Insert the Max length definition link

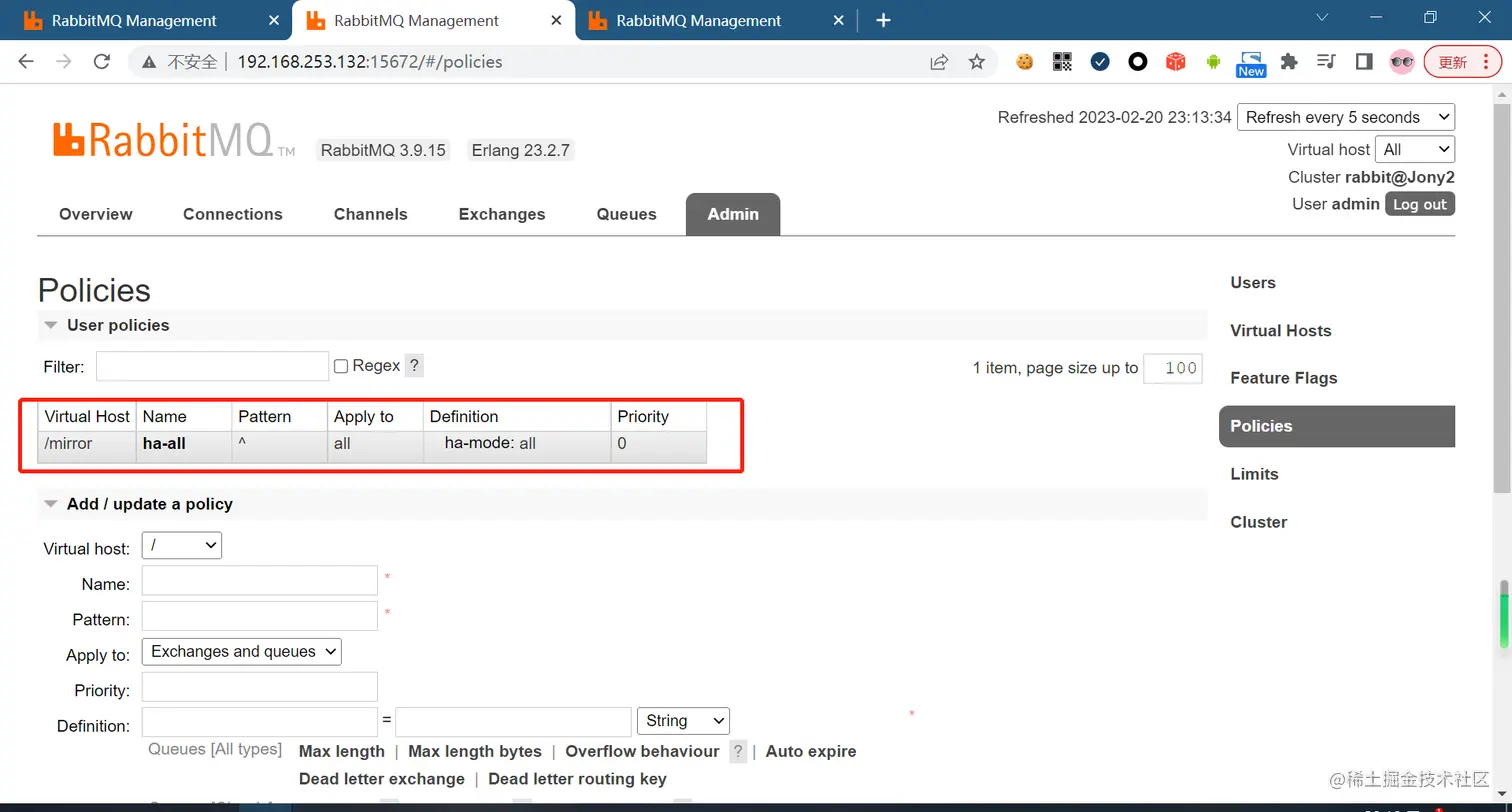[342, 752]
